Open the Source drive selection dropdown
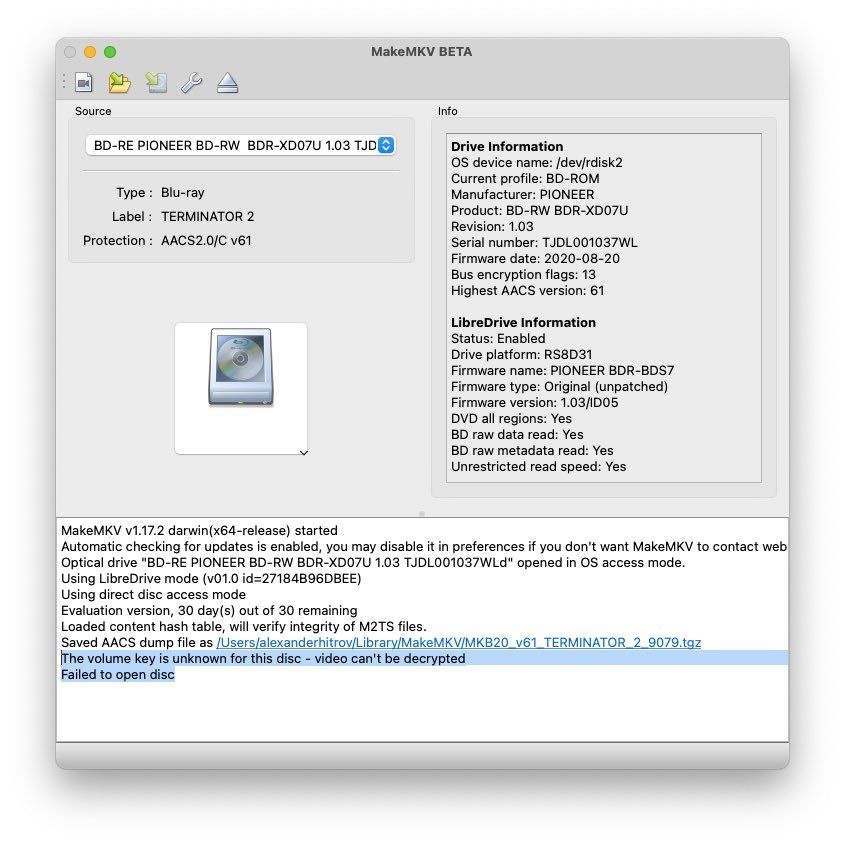845x843 pixels. [240, 146]
